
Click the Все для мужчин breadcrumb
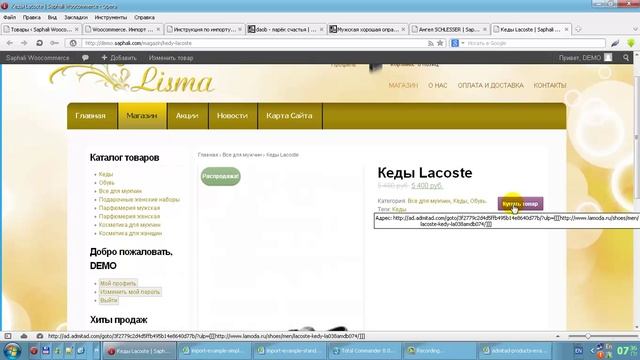point(242,155)
